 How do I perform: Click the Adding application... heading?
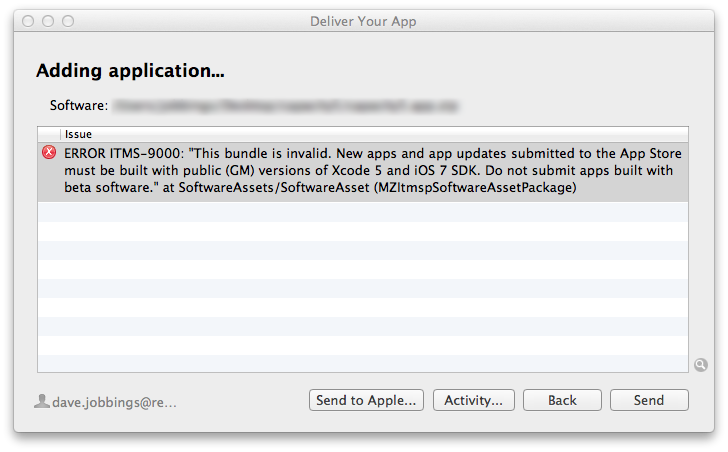tap(130, 71)
